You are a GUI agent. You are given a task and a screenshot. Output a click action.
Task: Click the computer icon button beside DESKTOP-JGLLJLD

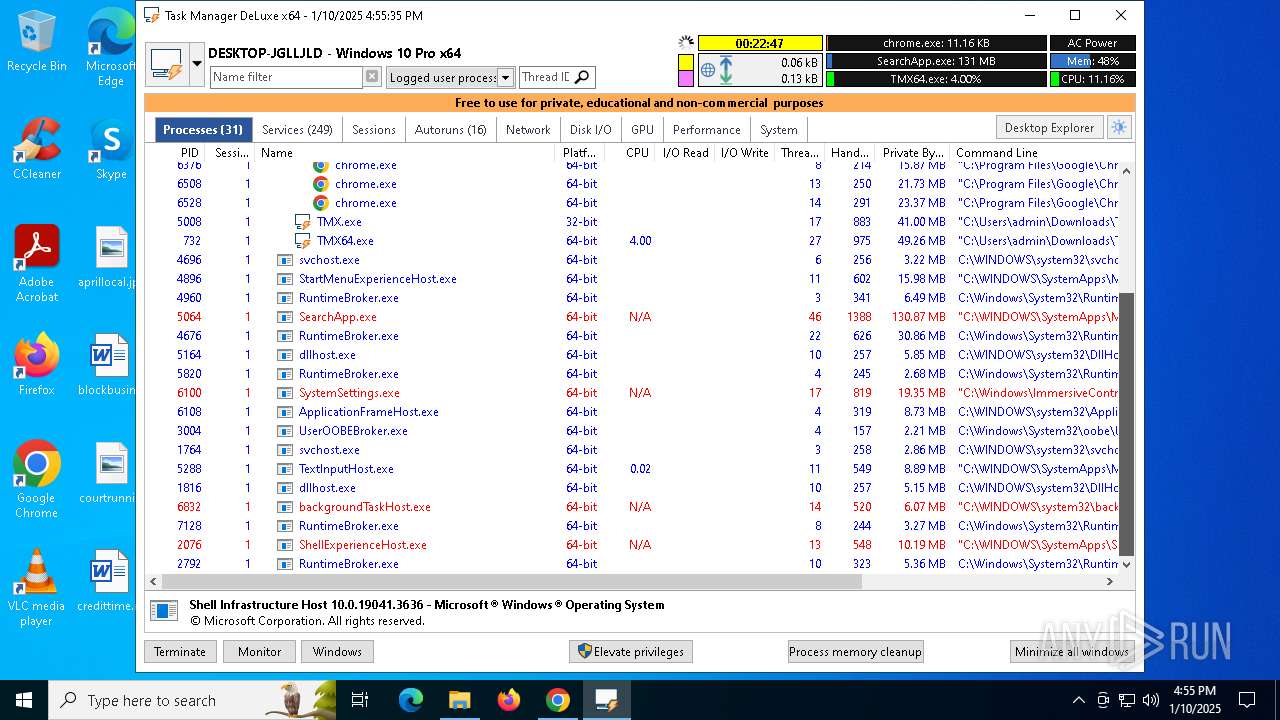(x=166, y=65)
